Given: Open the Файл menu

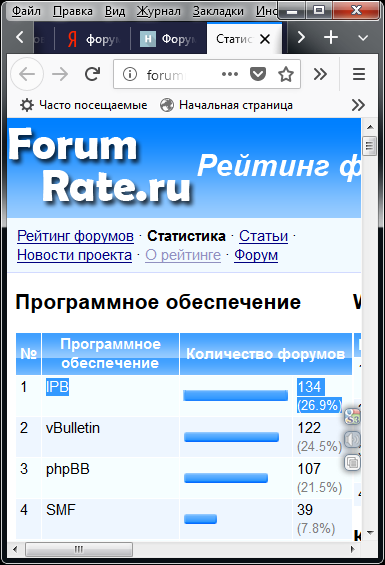Looking at the screenshot, I should (26, 11).
